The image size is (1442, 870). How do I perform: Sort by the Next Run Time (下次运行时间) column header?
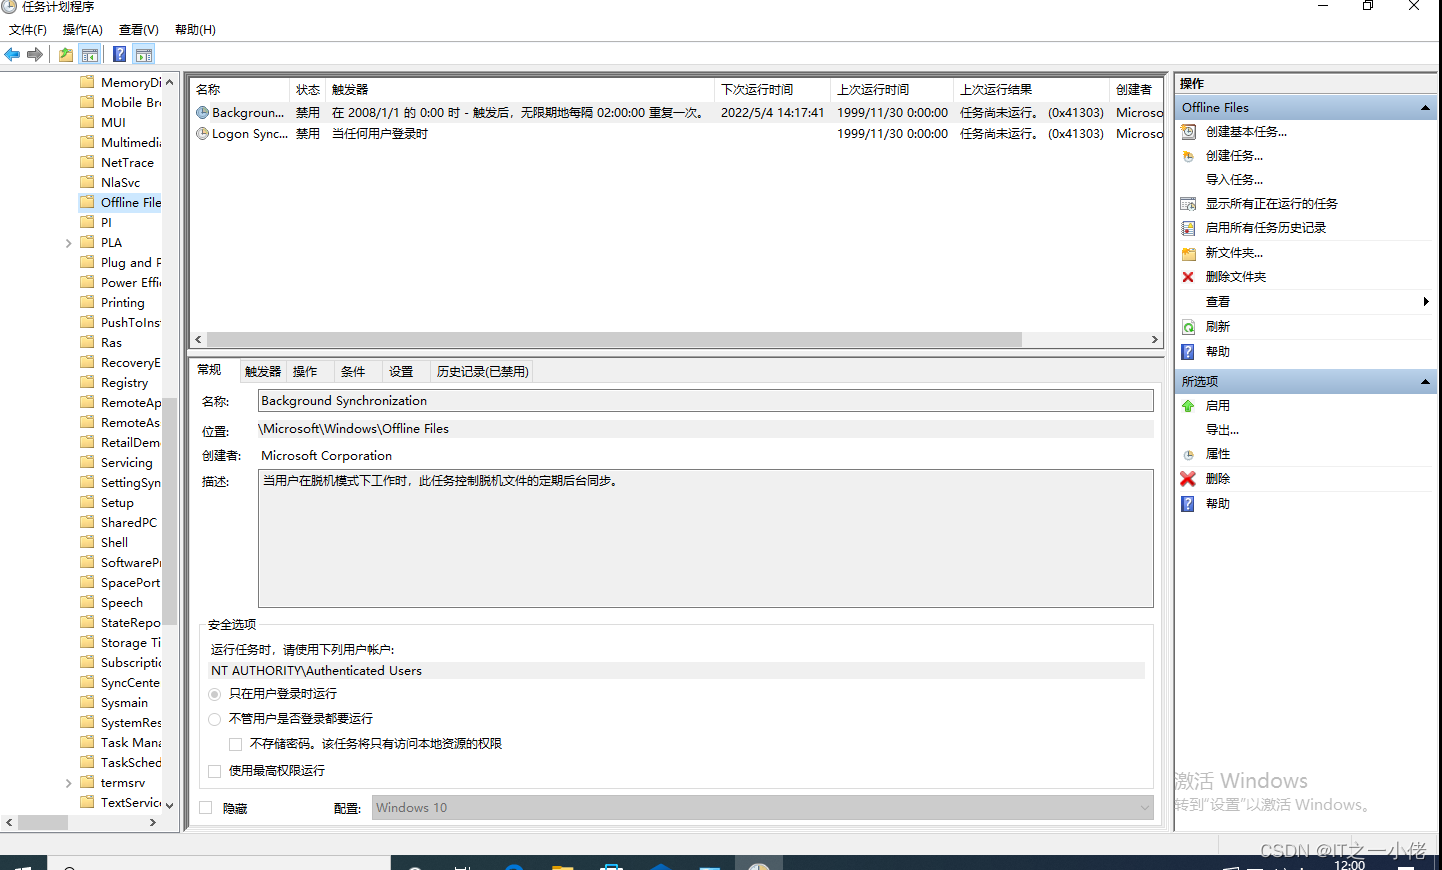772,90
